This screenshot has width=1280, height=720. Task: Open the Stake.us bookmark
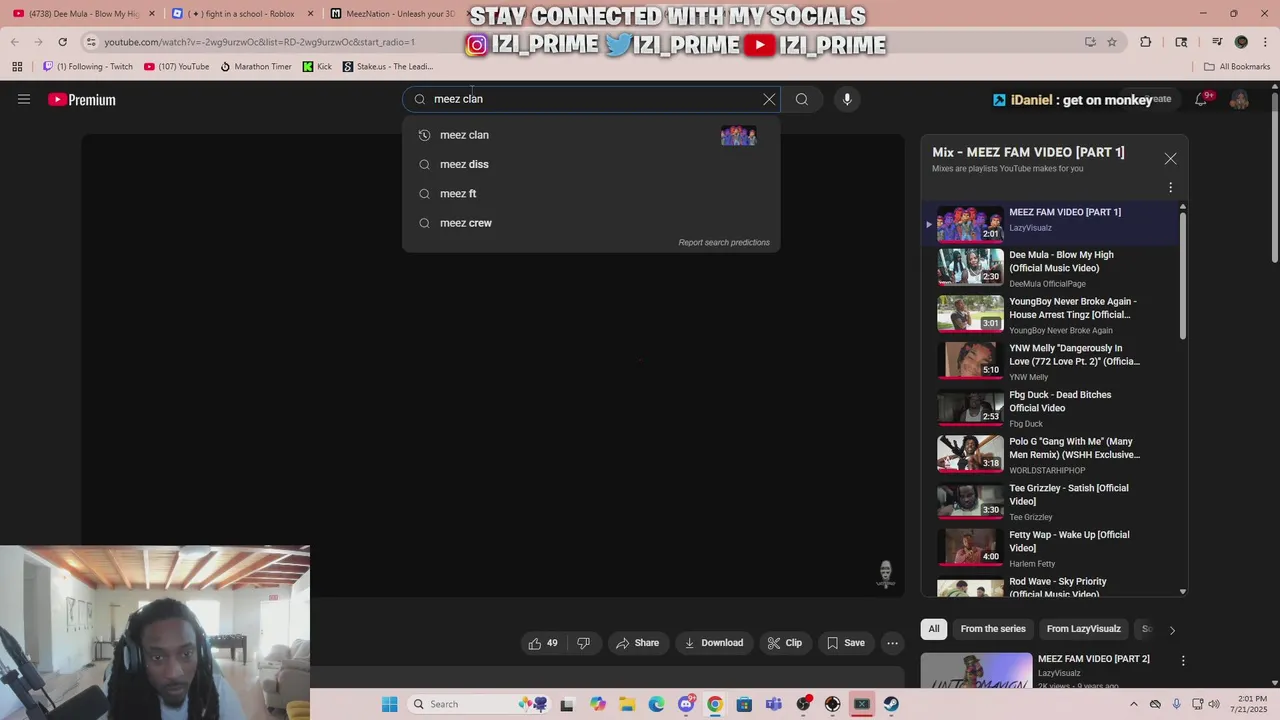point(388,67)
